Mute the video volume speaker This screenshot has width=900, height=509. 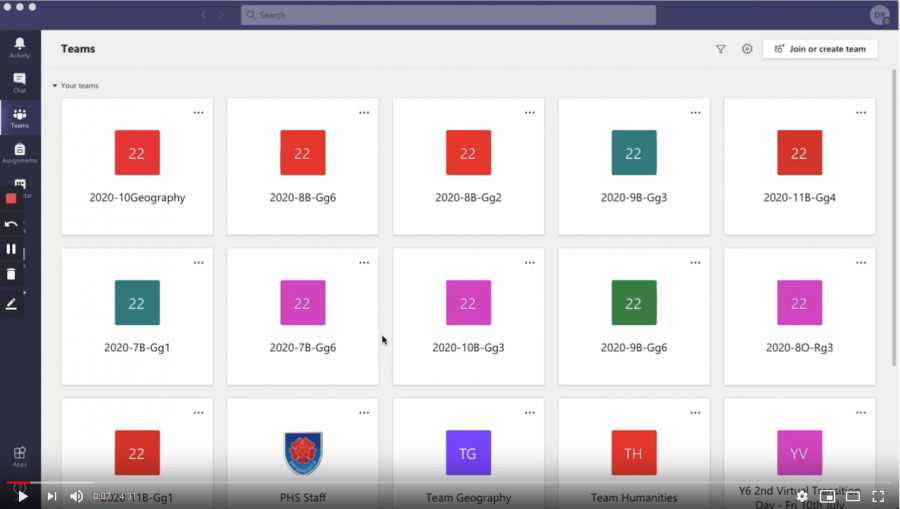[76, 496]
